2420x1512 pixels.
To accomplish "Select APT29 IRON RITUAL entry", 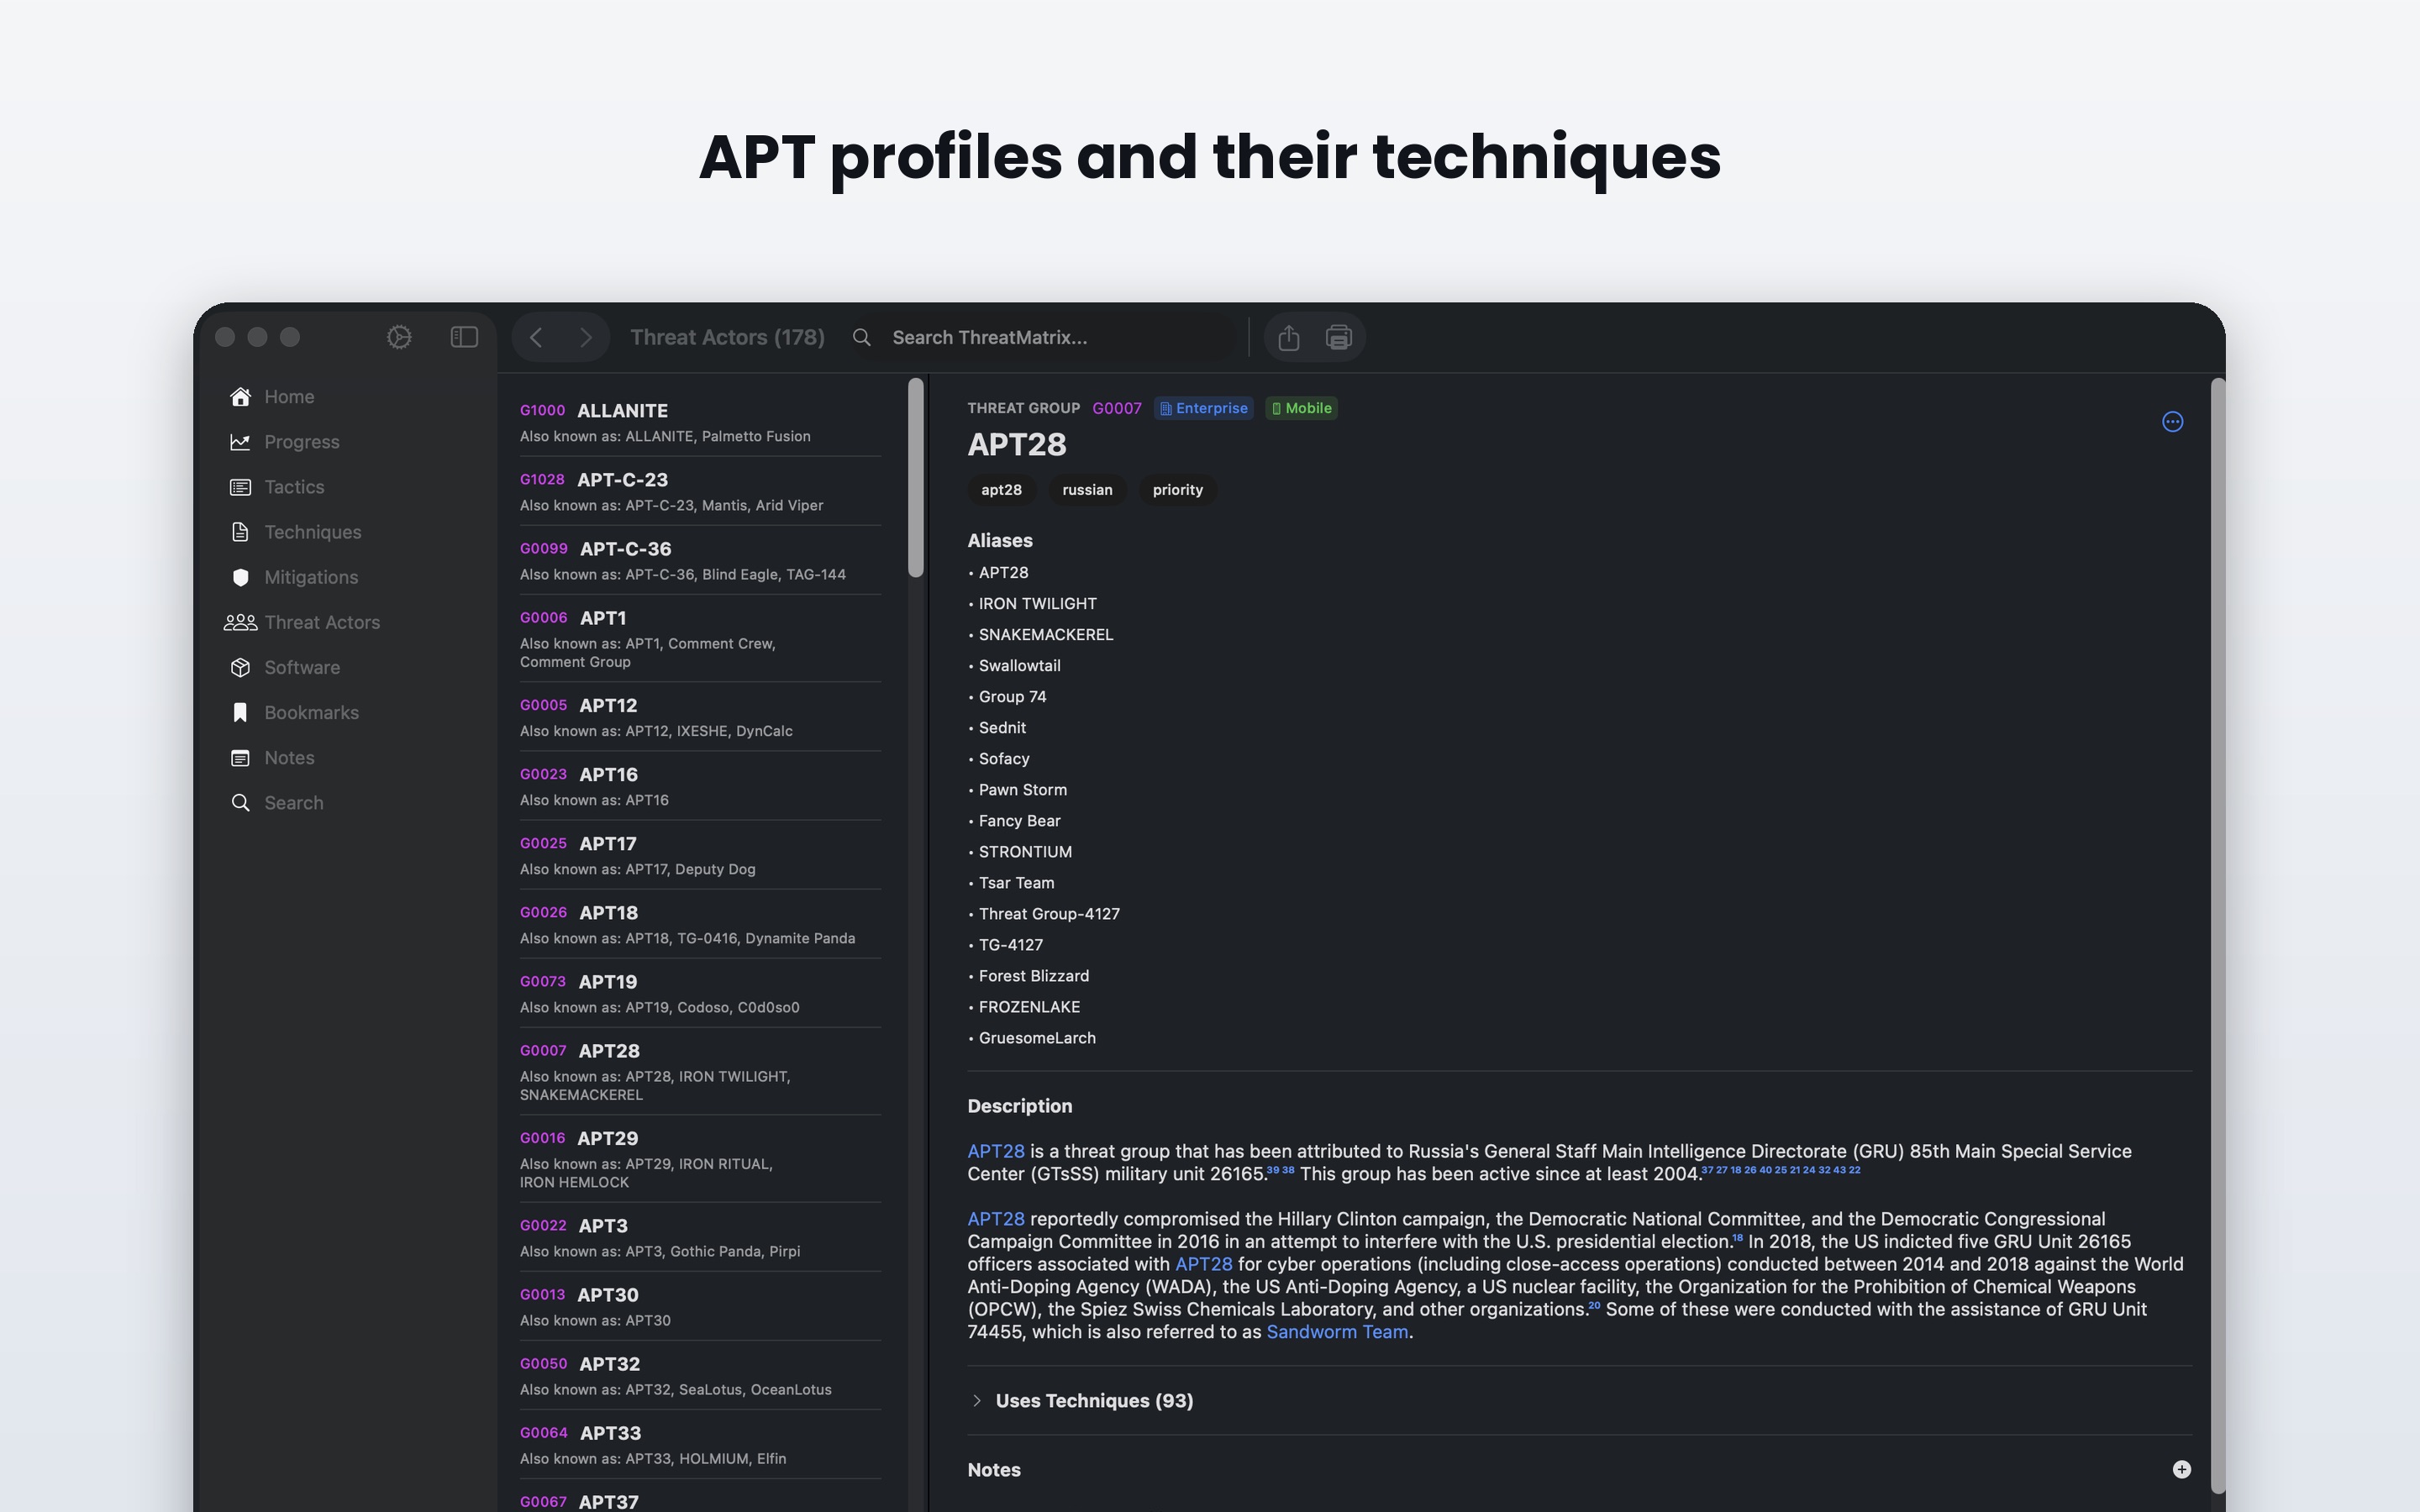I will pyautogui.click(x=700, y=1159).
